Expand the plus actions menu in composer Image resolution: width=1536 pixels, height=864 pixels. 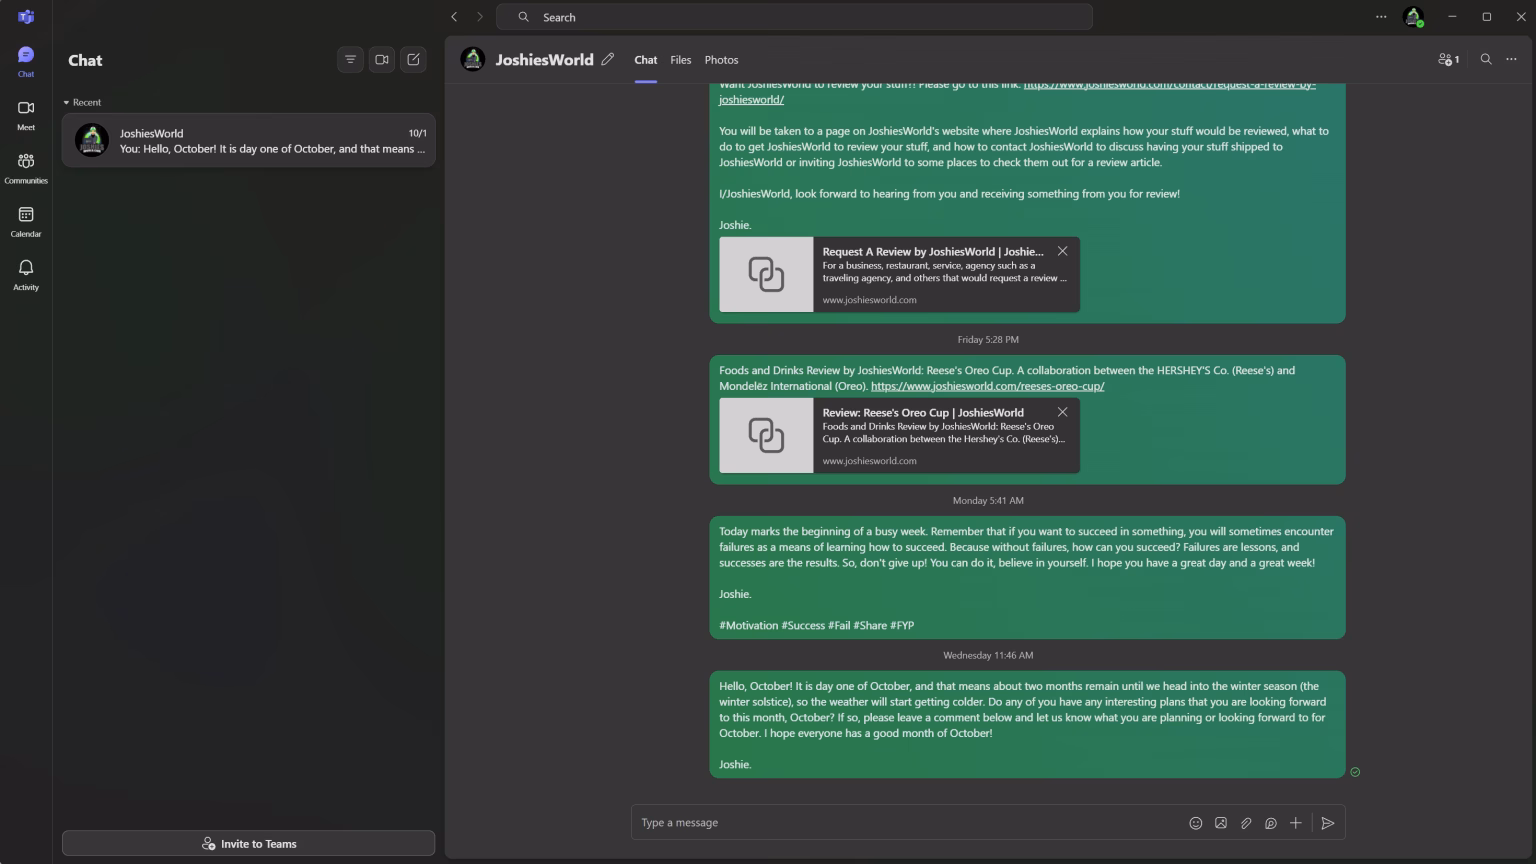tap(1295, 823)
